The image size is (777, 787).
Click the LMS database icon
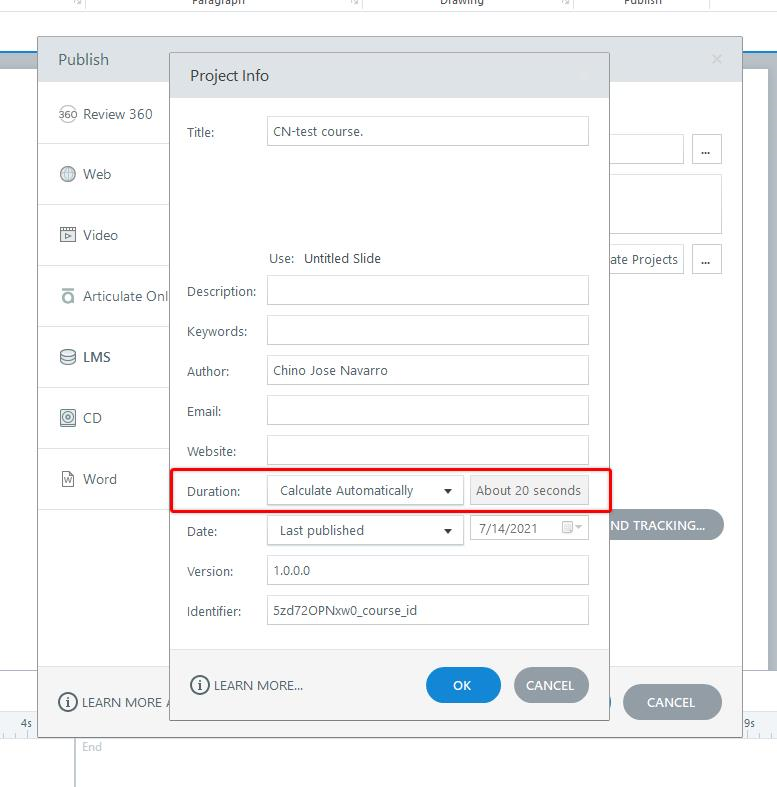pos(68,357)
